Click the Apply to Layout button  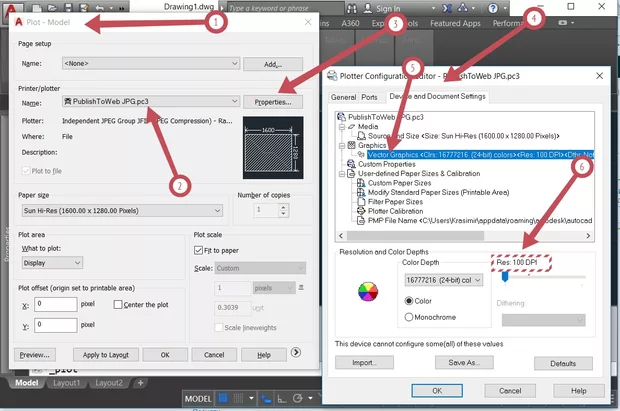(106, 355)
